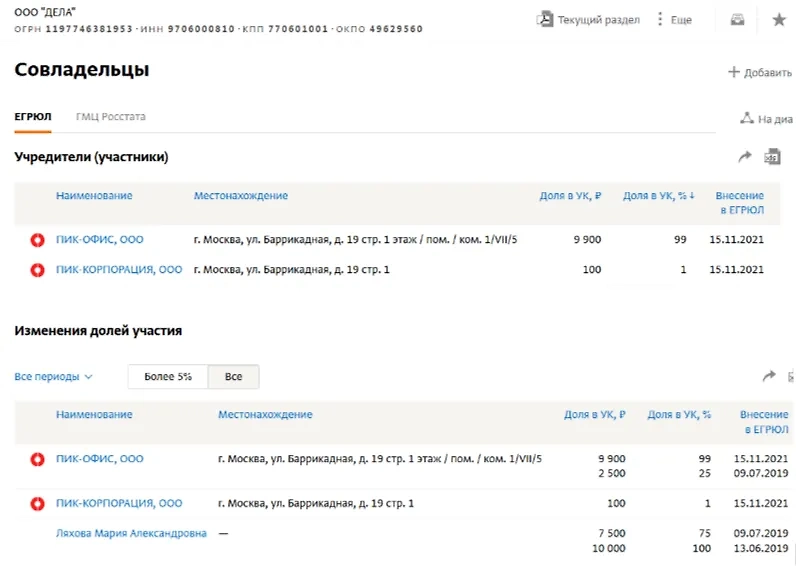Open the diagram view icon

[765, 118]
